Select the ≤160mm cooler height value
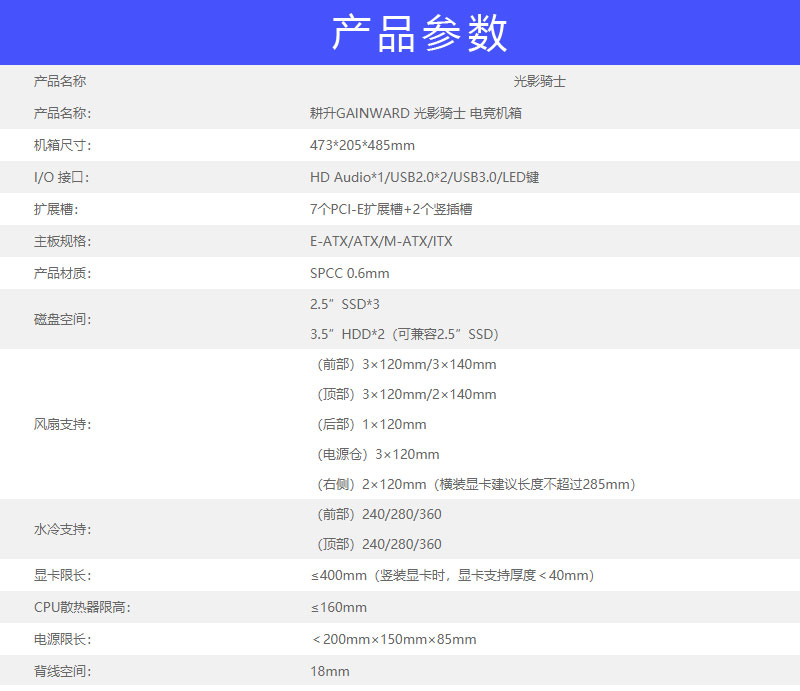Viewport: 800px width, 691px height. point(339,608)
